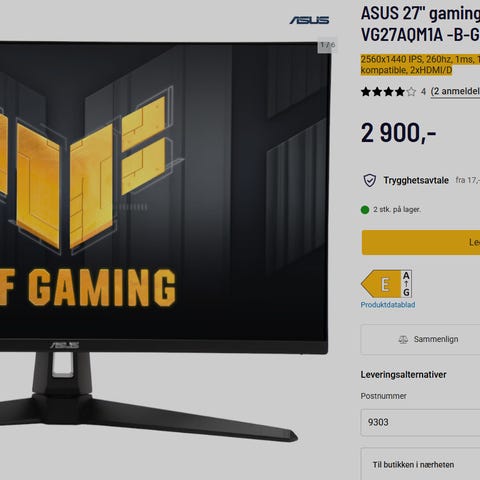Click the Postnummer input field with 9303
The width and height of the screenshot is (480, 480).
point(420,422)
